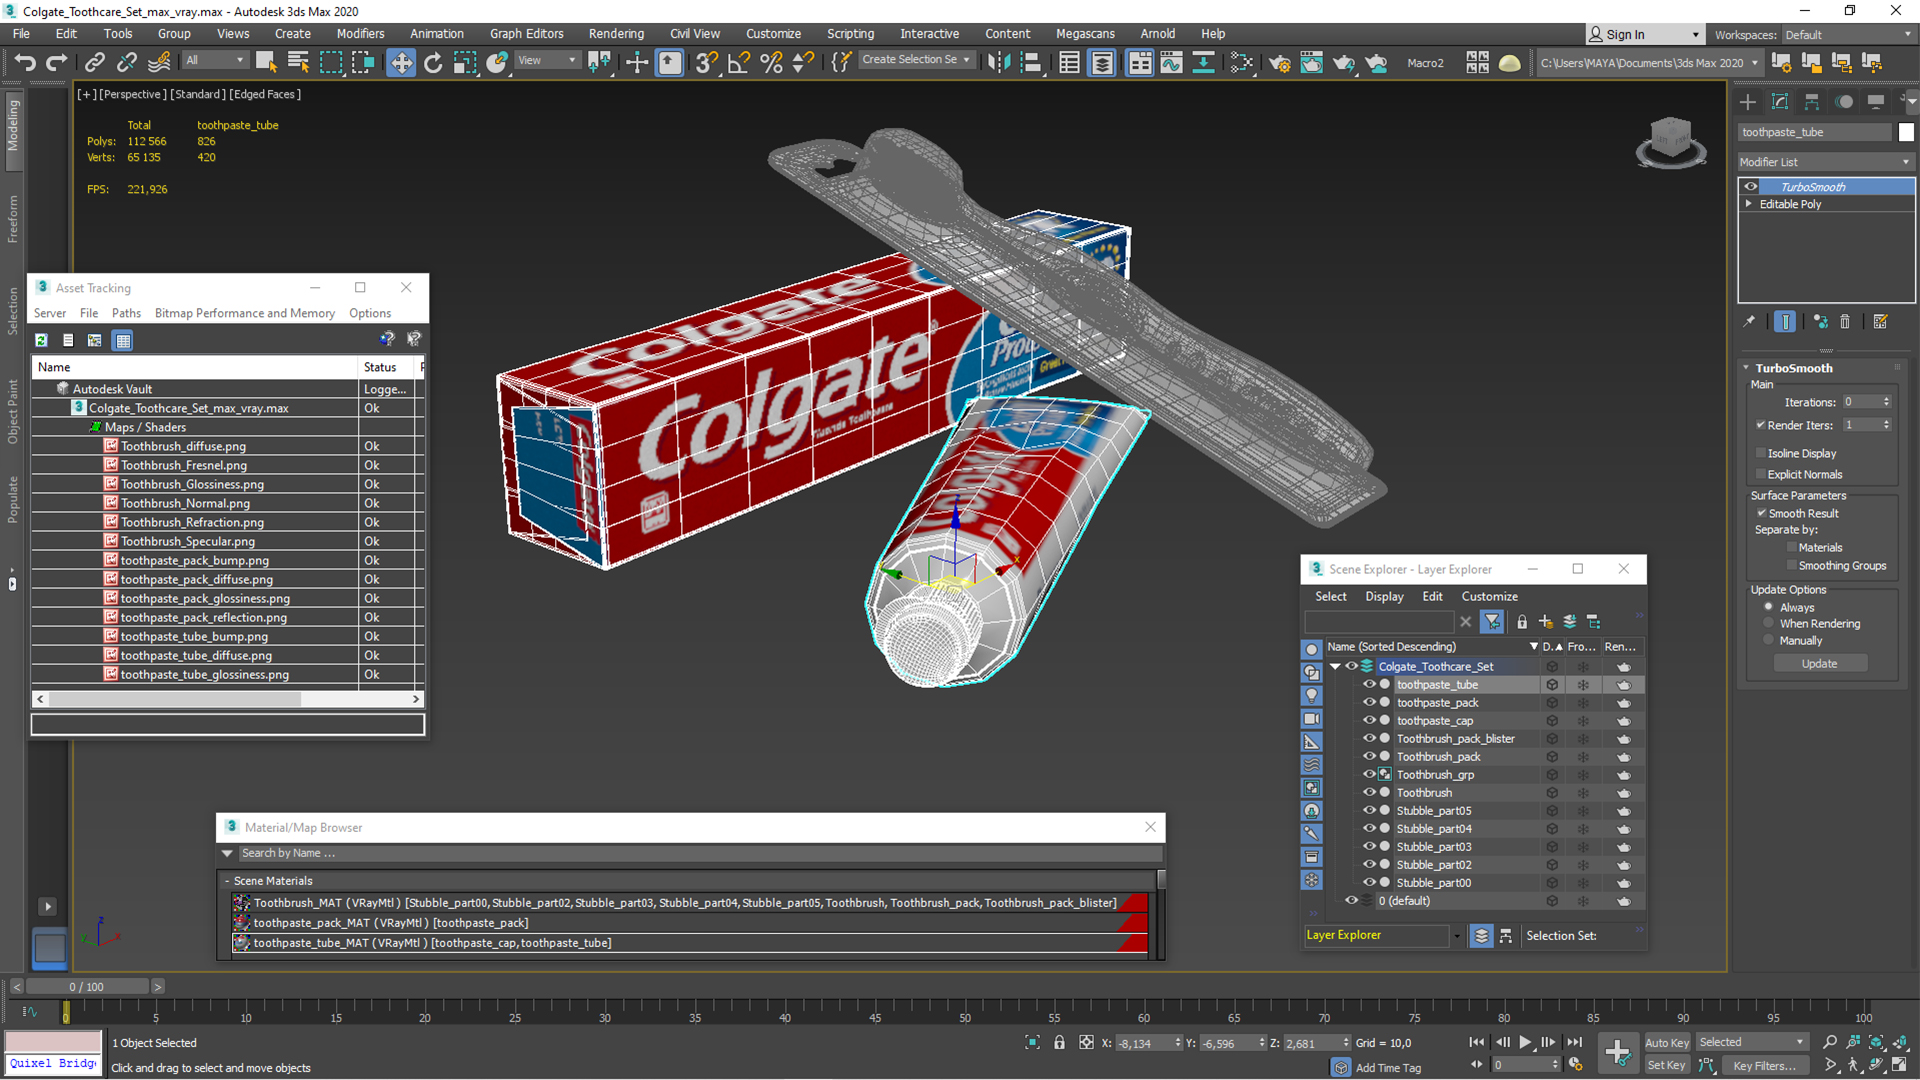Image resolution: width=1920 pixels, height=1080 pixels.
Task: Toggle the Percent Snap icon
Action: point(771,63)
